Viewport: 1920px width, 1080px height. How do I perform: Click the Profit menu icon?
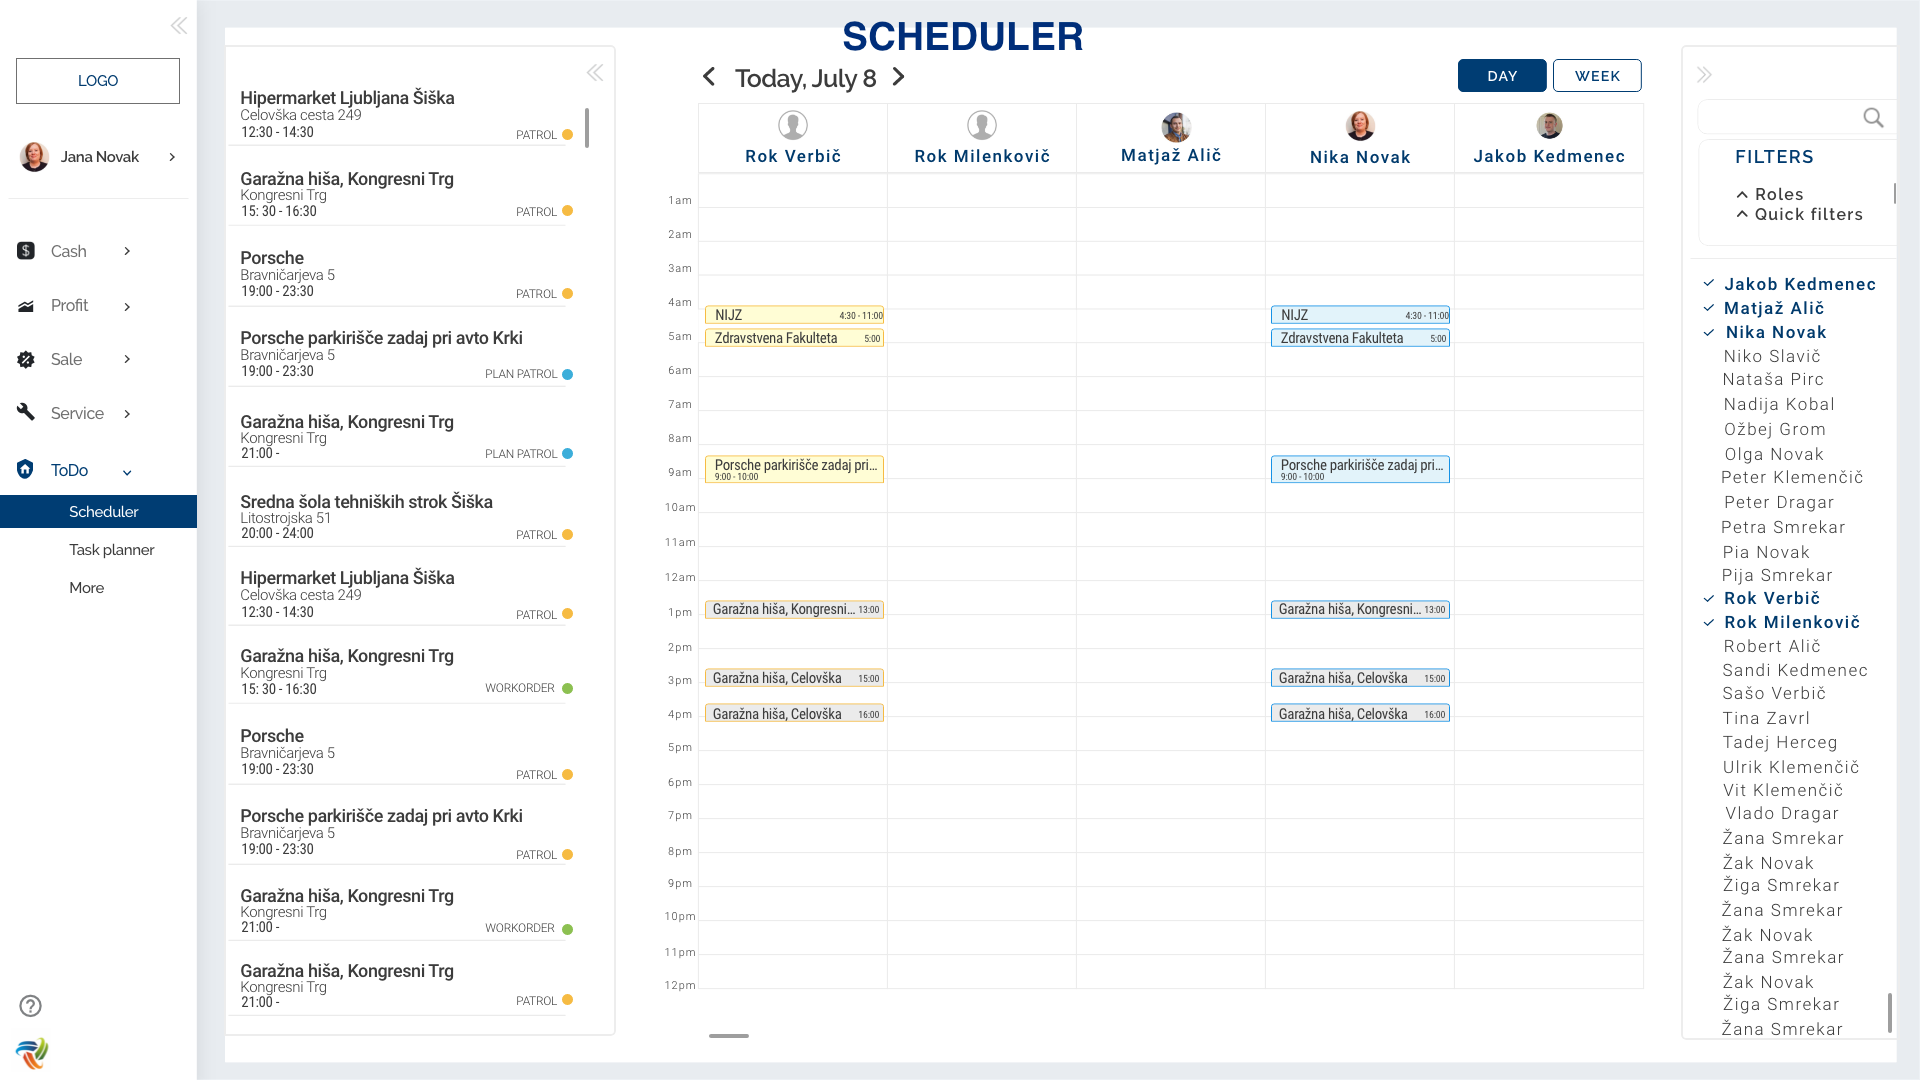coord(25,306)
